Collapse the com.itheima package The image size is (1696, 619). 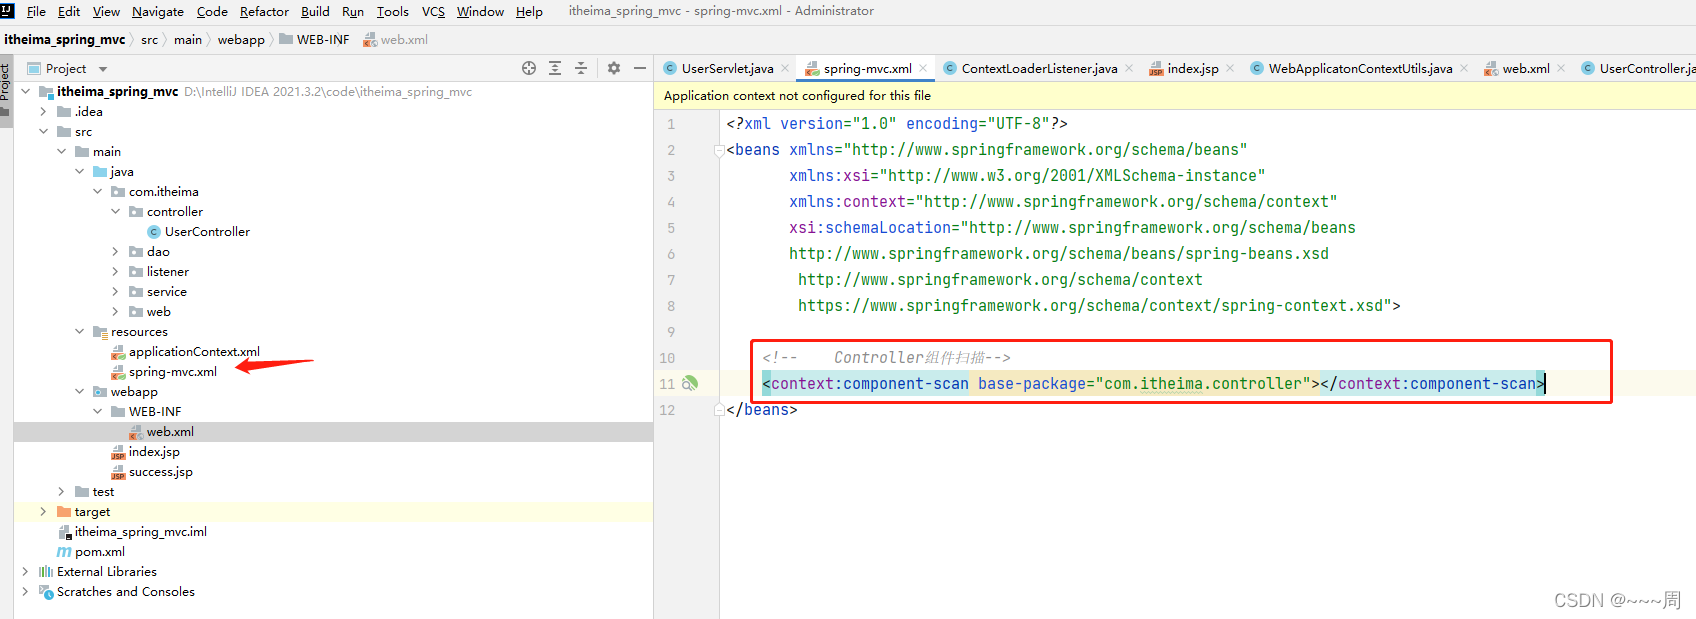pos(97,191)
